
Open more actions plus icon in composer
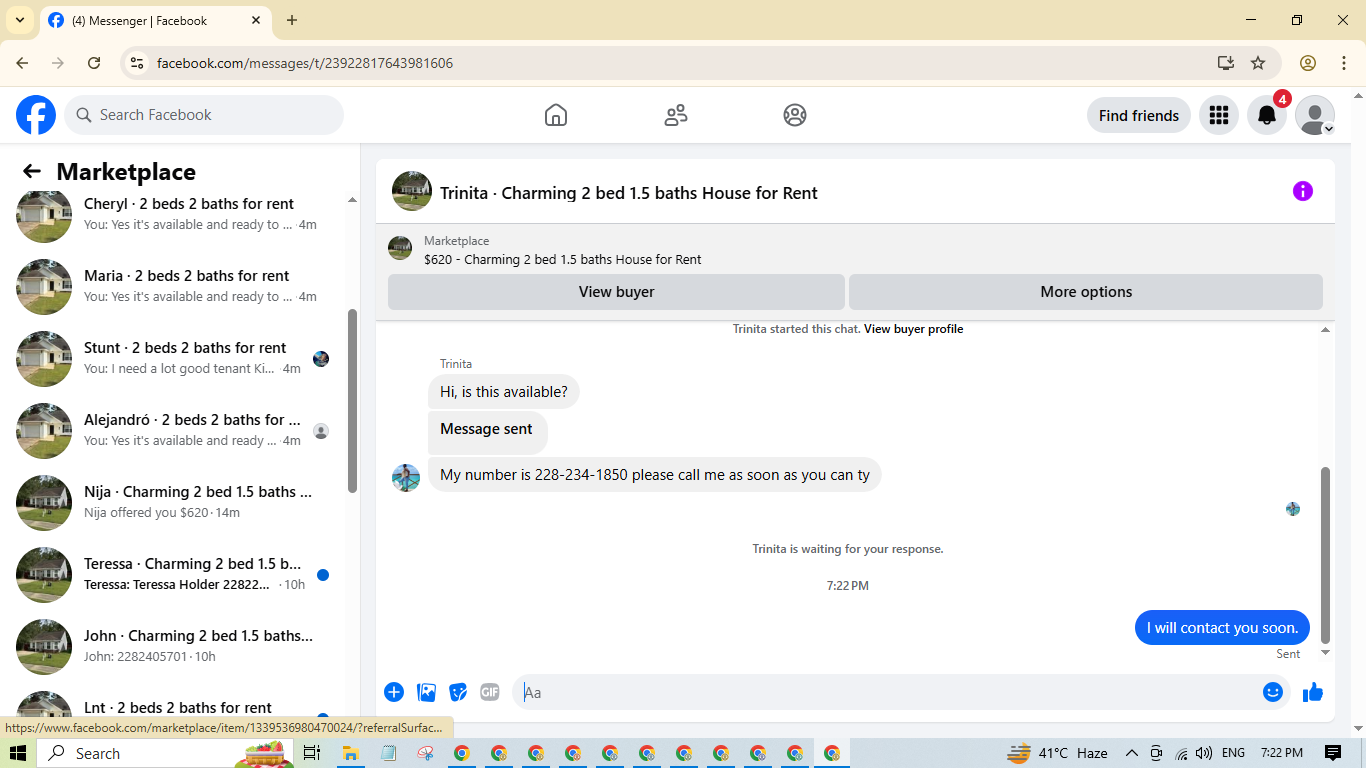pyautogui.click(x=394, y=692)
